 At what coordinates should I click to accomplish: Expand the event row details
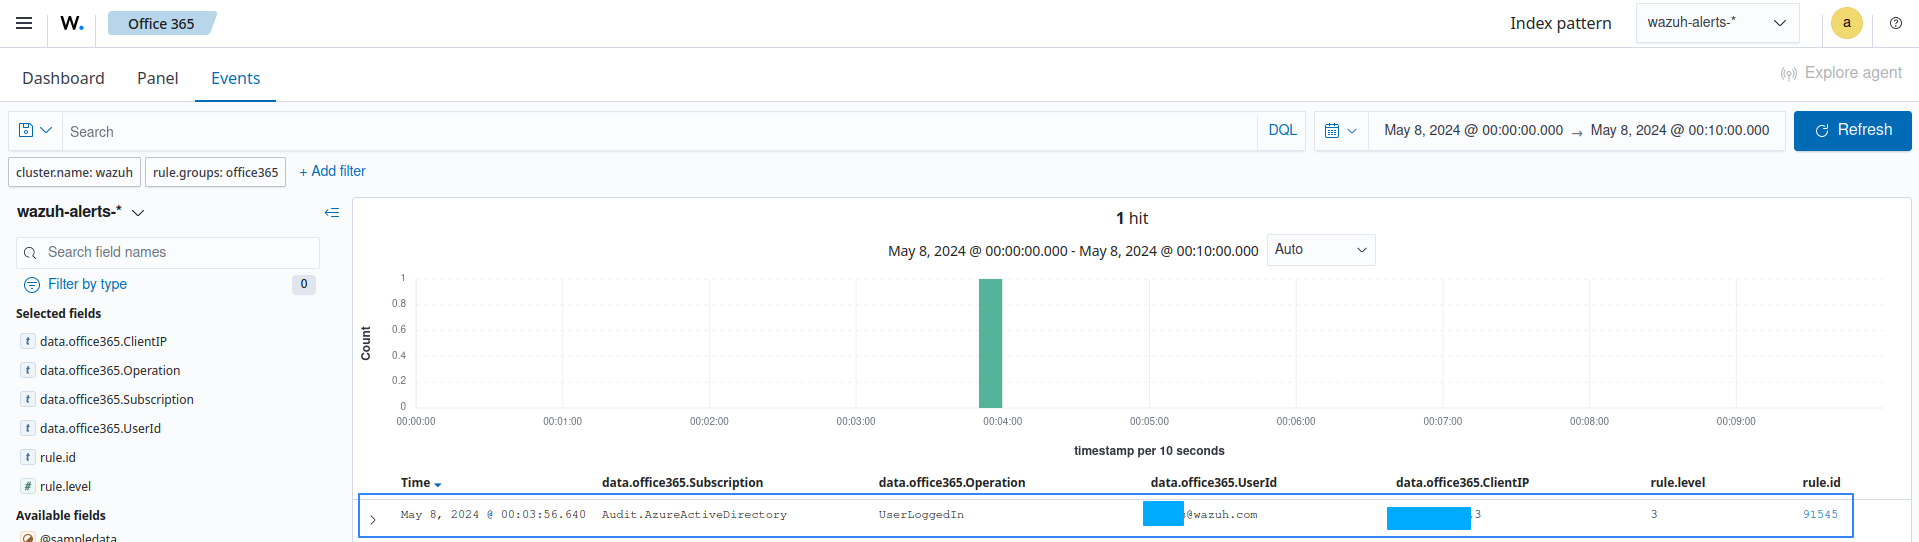[373, 519]
